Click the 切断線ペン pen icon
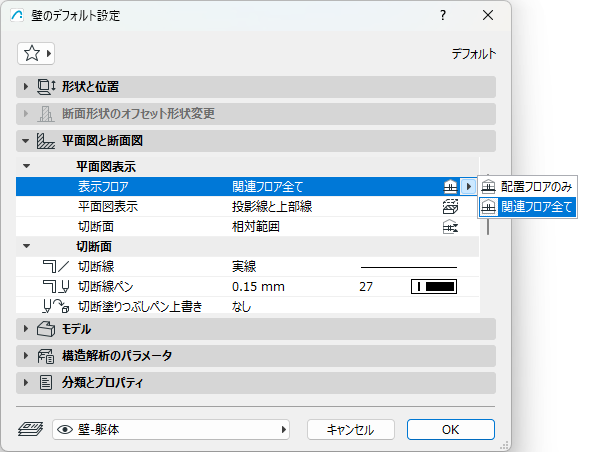The height and width of the screenshot is (452, 589). 56,287
